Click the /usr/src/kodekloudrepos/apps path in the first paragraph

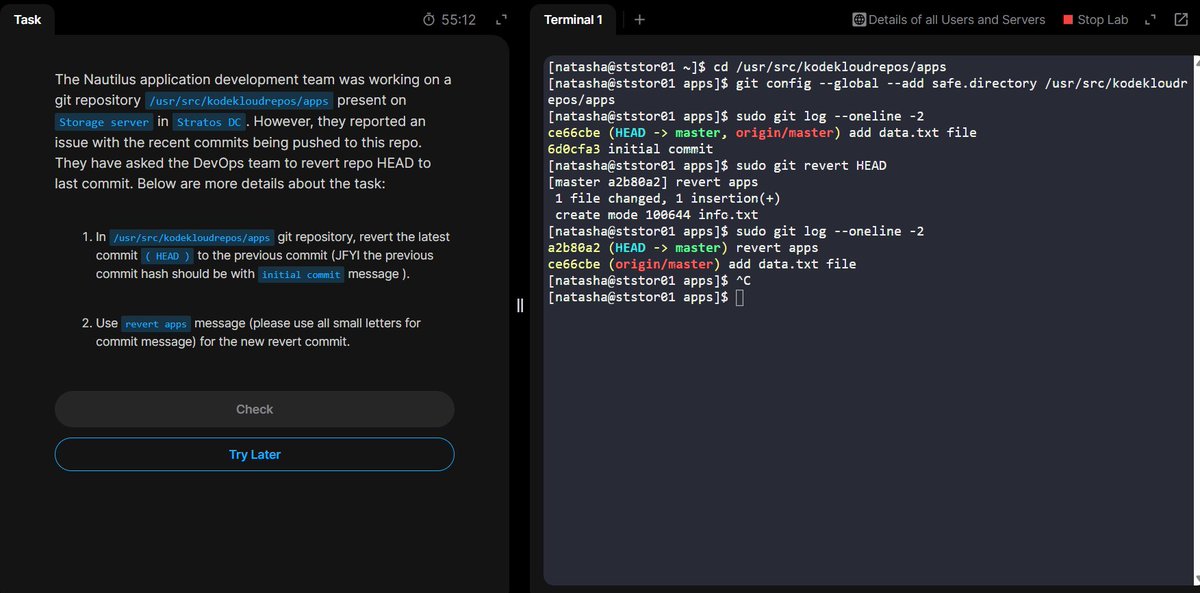(239, 101)
